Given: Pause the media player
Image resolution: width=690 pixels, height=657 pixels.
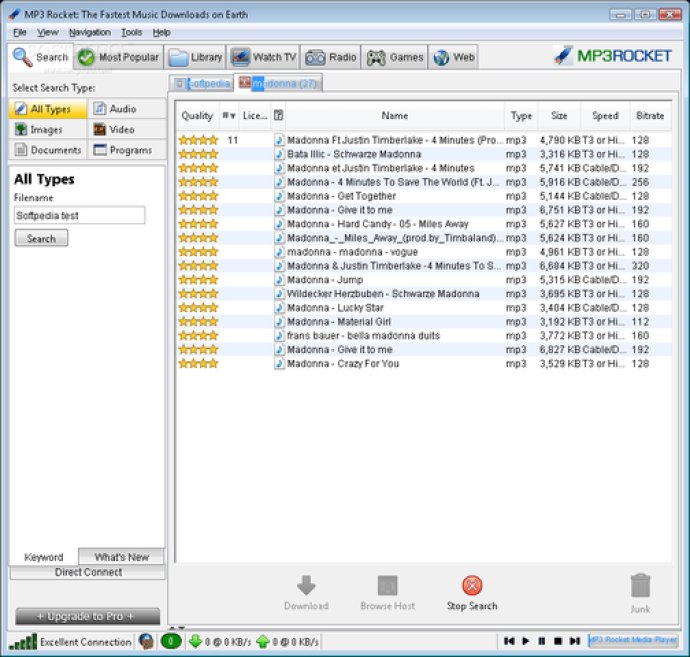Looking at the screenshot, I should [x=542, y=641].
